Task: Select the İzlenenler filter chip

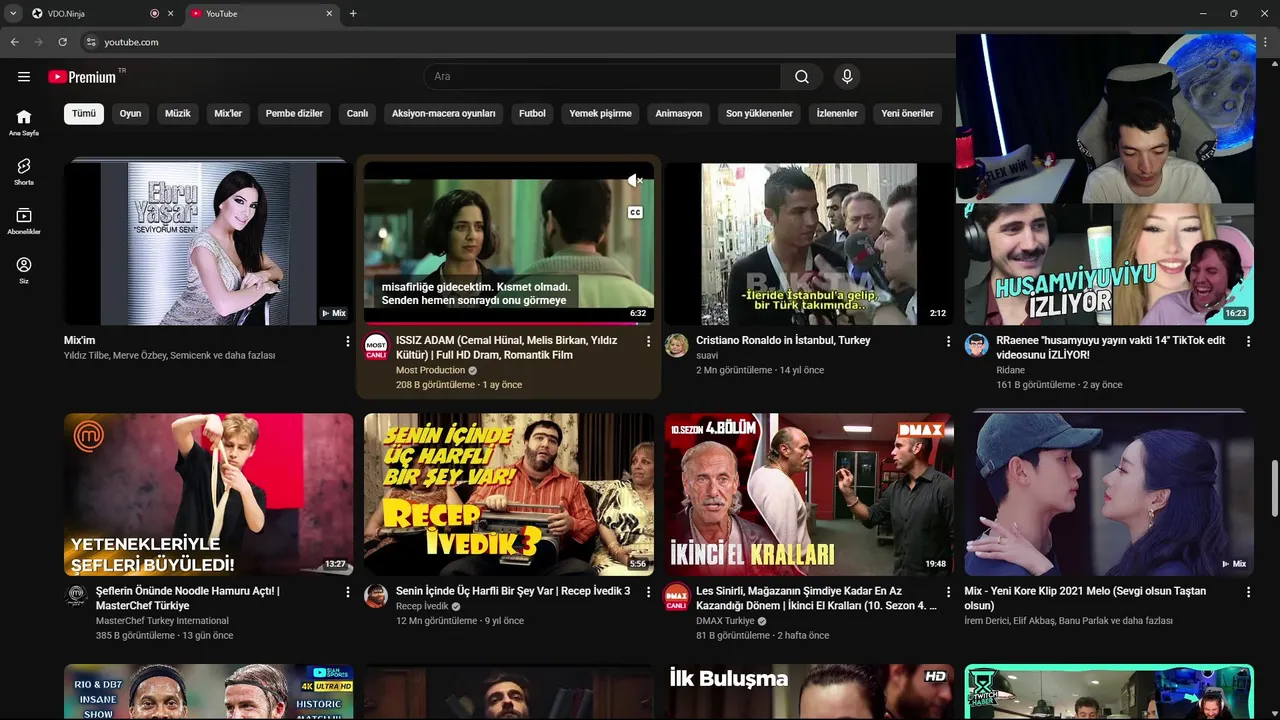Action: click(x=837, y=113)
